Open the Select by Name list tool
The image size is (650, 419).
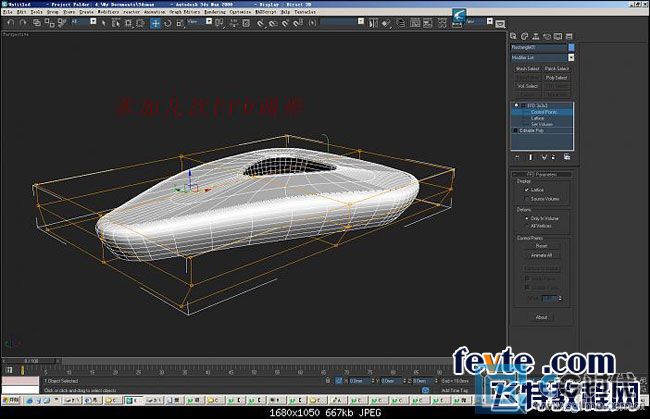[116, 23]
